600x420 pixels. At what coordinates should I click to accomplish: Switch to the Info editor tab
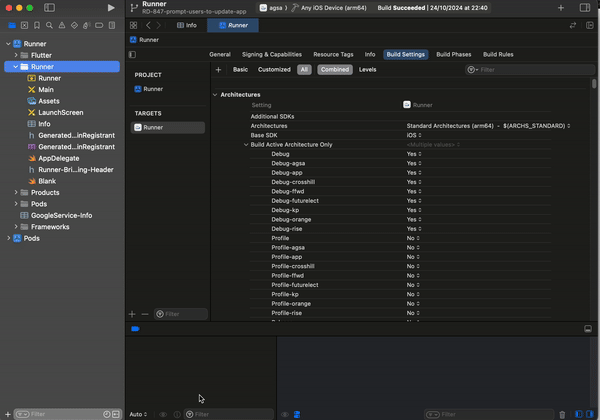click(x=187, y=25)
